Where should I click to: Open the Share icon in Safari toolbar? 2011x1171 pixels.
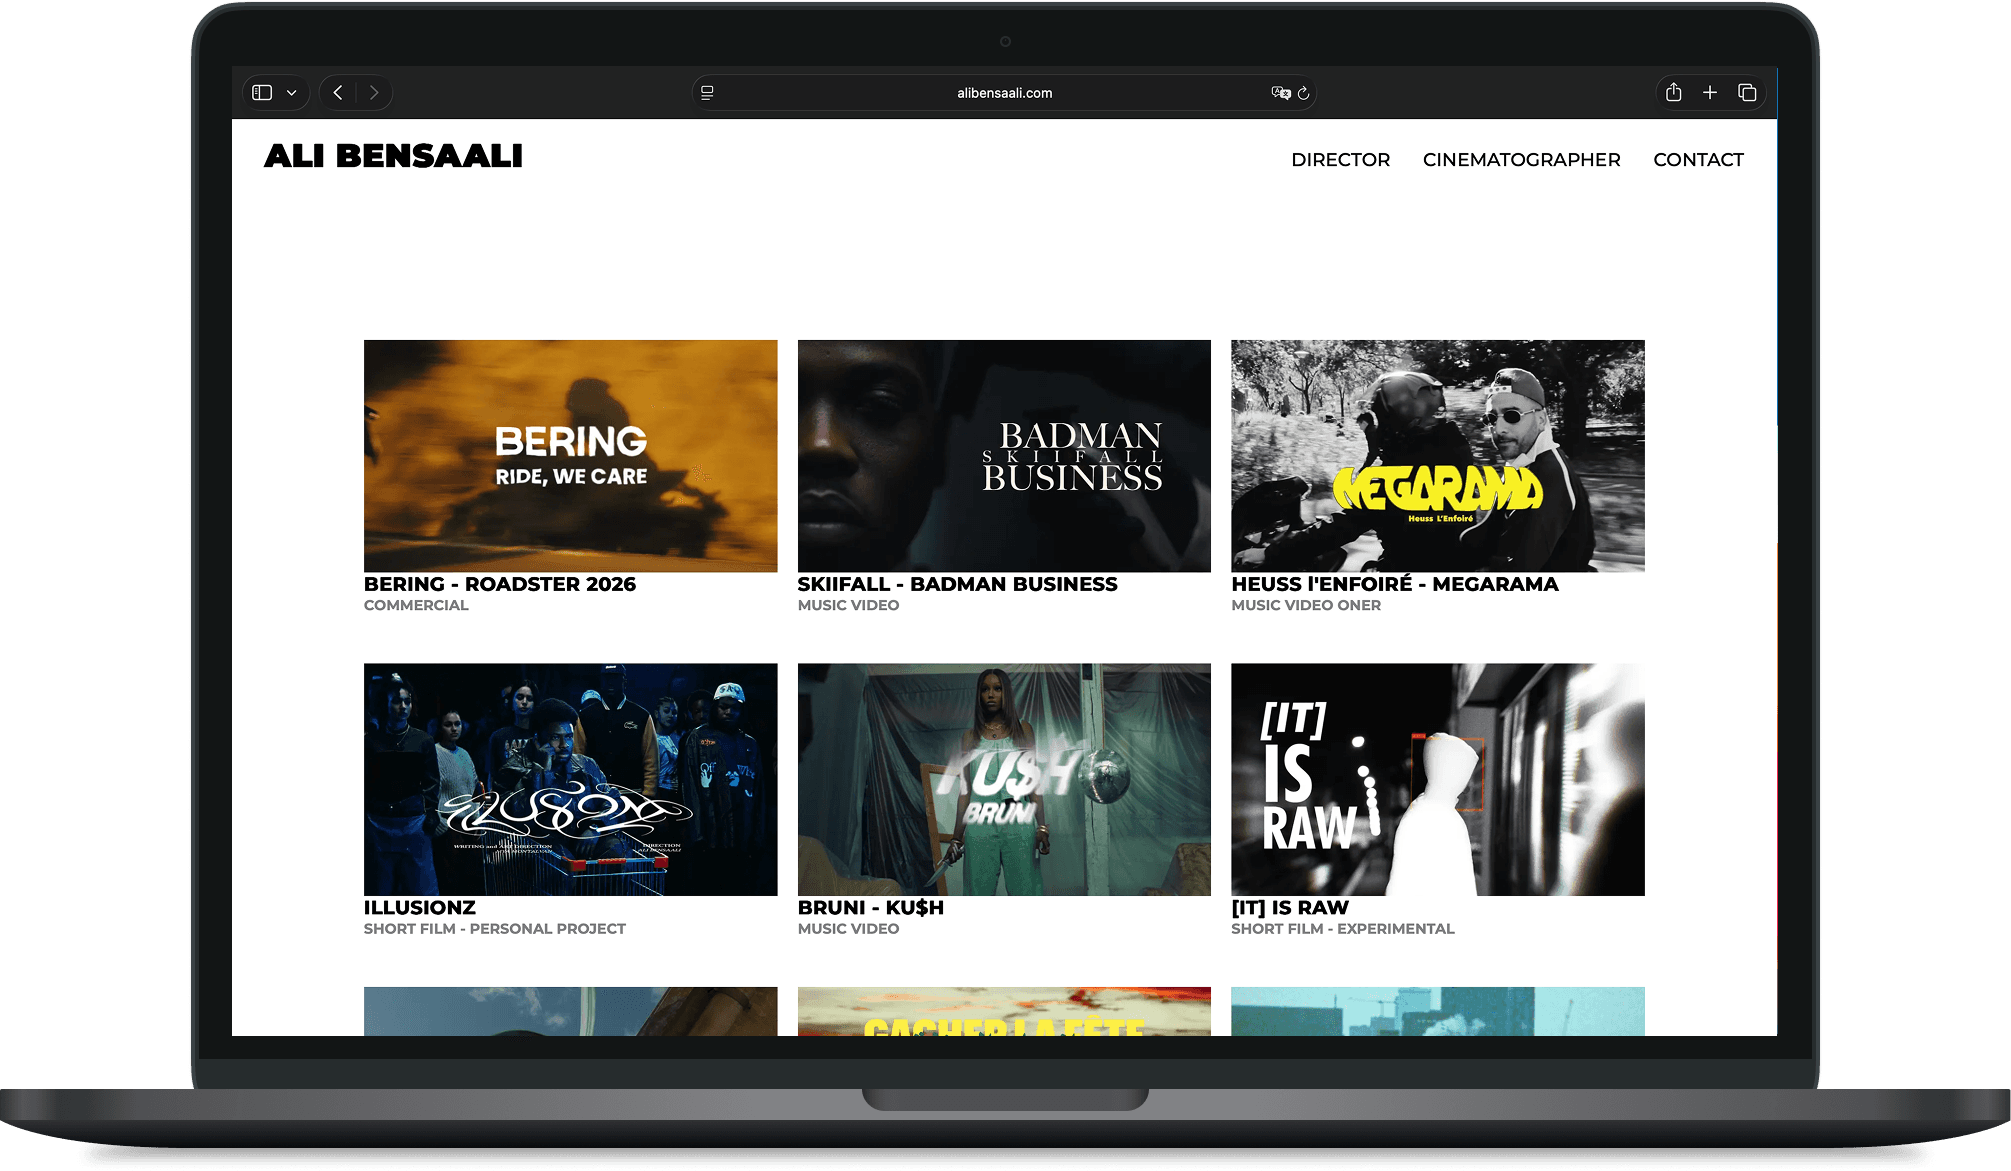pyautogui.click(x=1674, y=92)
